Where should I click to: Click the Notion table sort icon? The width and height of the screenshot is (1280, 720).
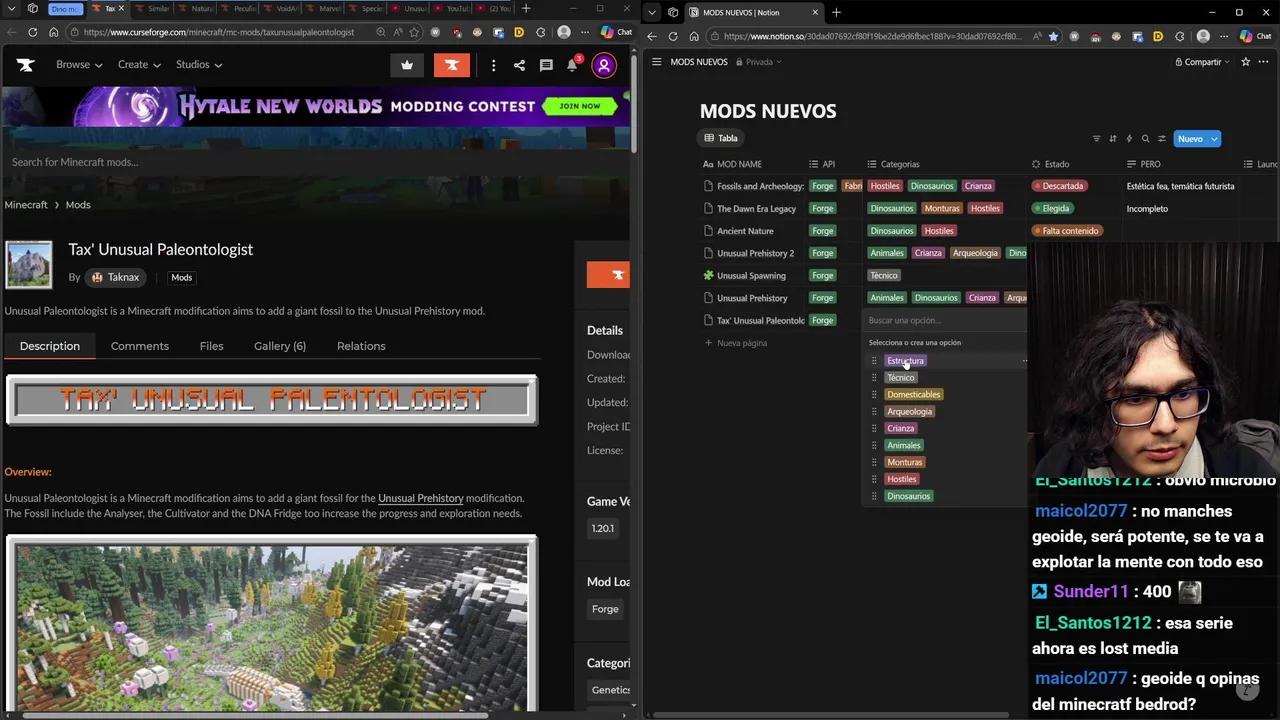[x=1112, y=139]
